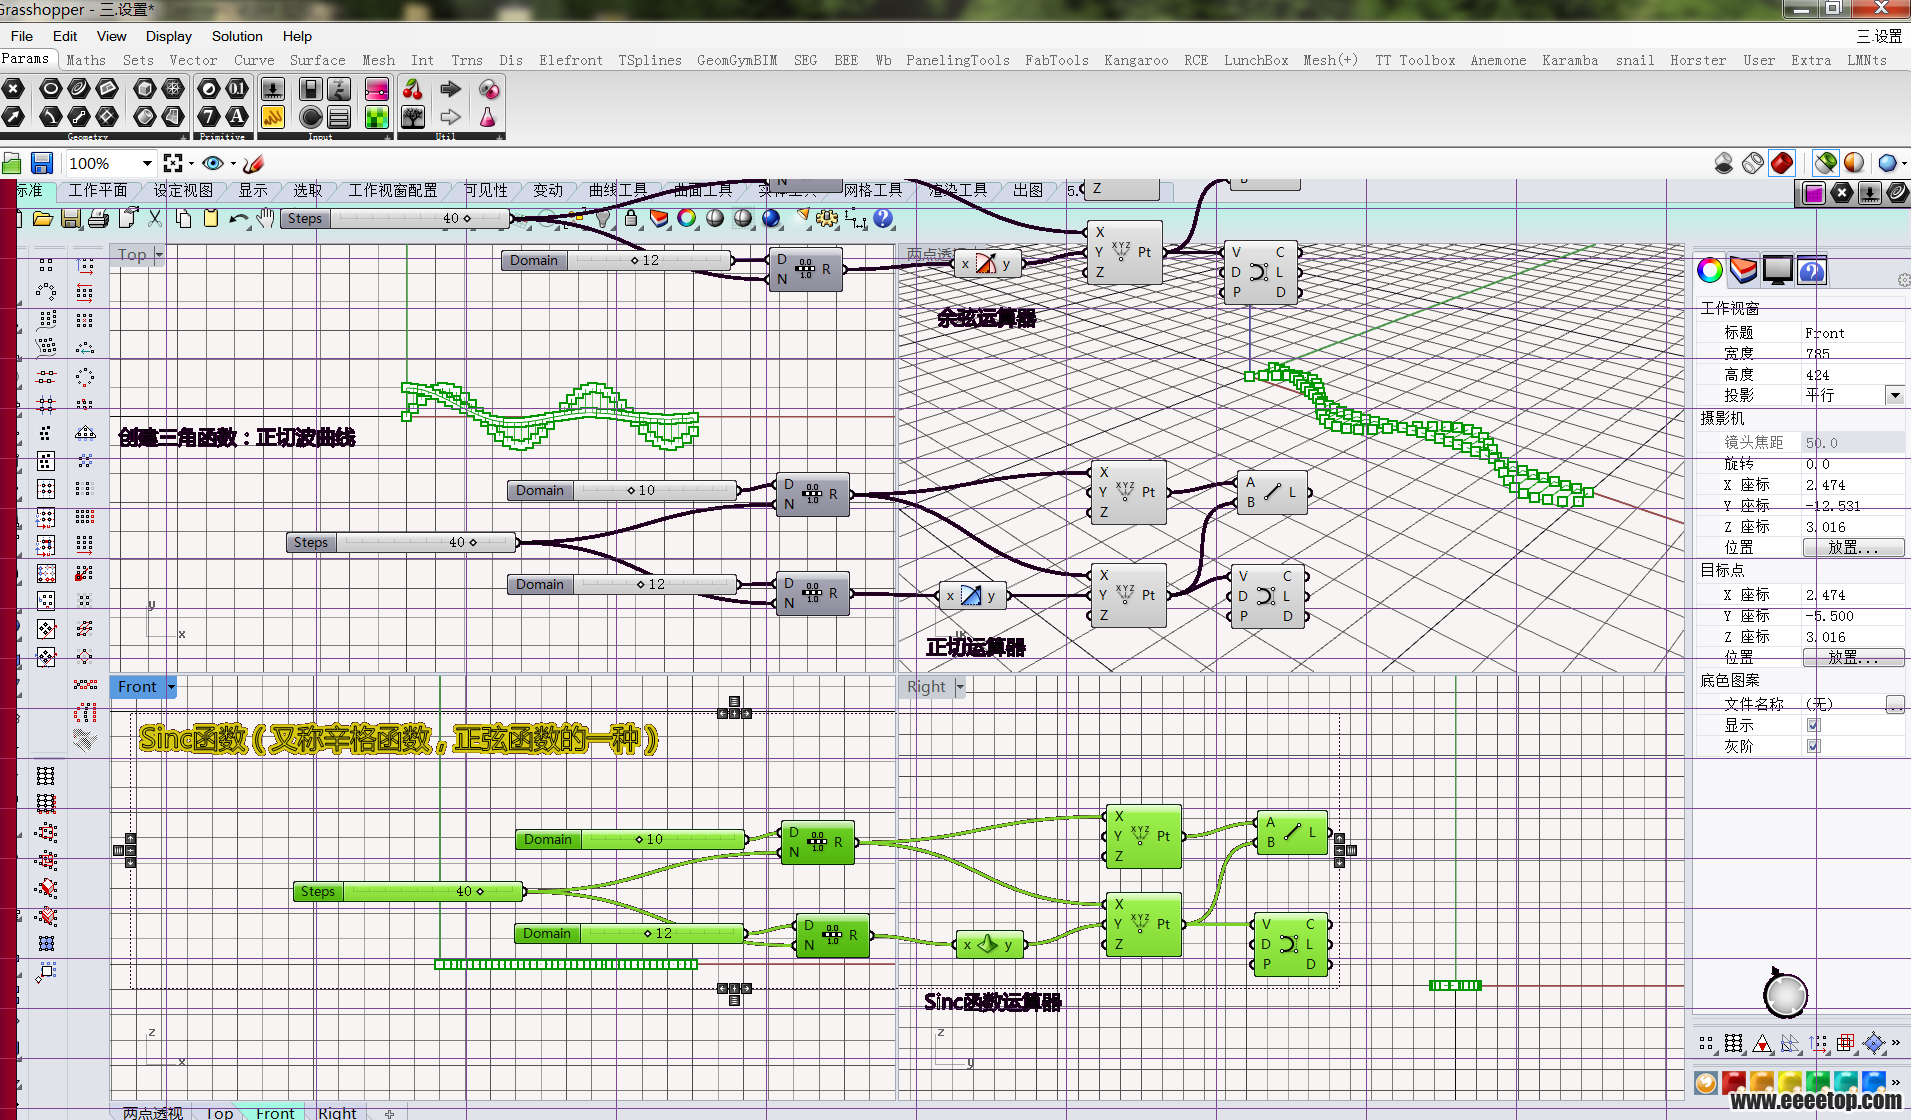Select the Number parameter icon labeled 0.1
The image size is (1911, 1120).
click(x=237, y=89)
